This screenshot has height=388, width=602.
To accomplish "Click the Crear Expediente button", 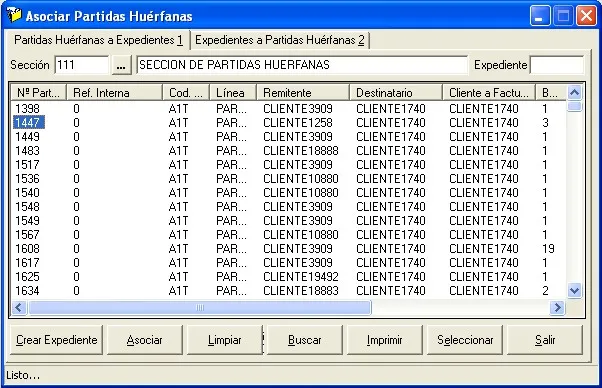I will [x=56, y=340].
